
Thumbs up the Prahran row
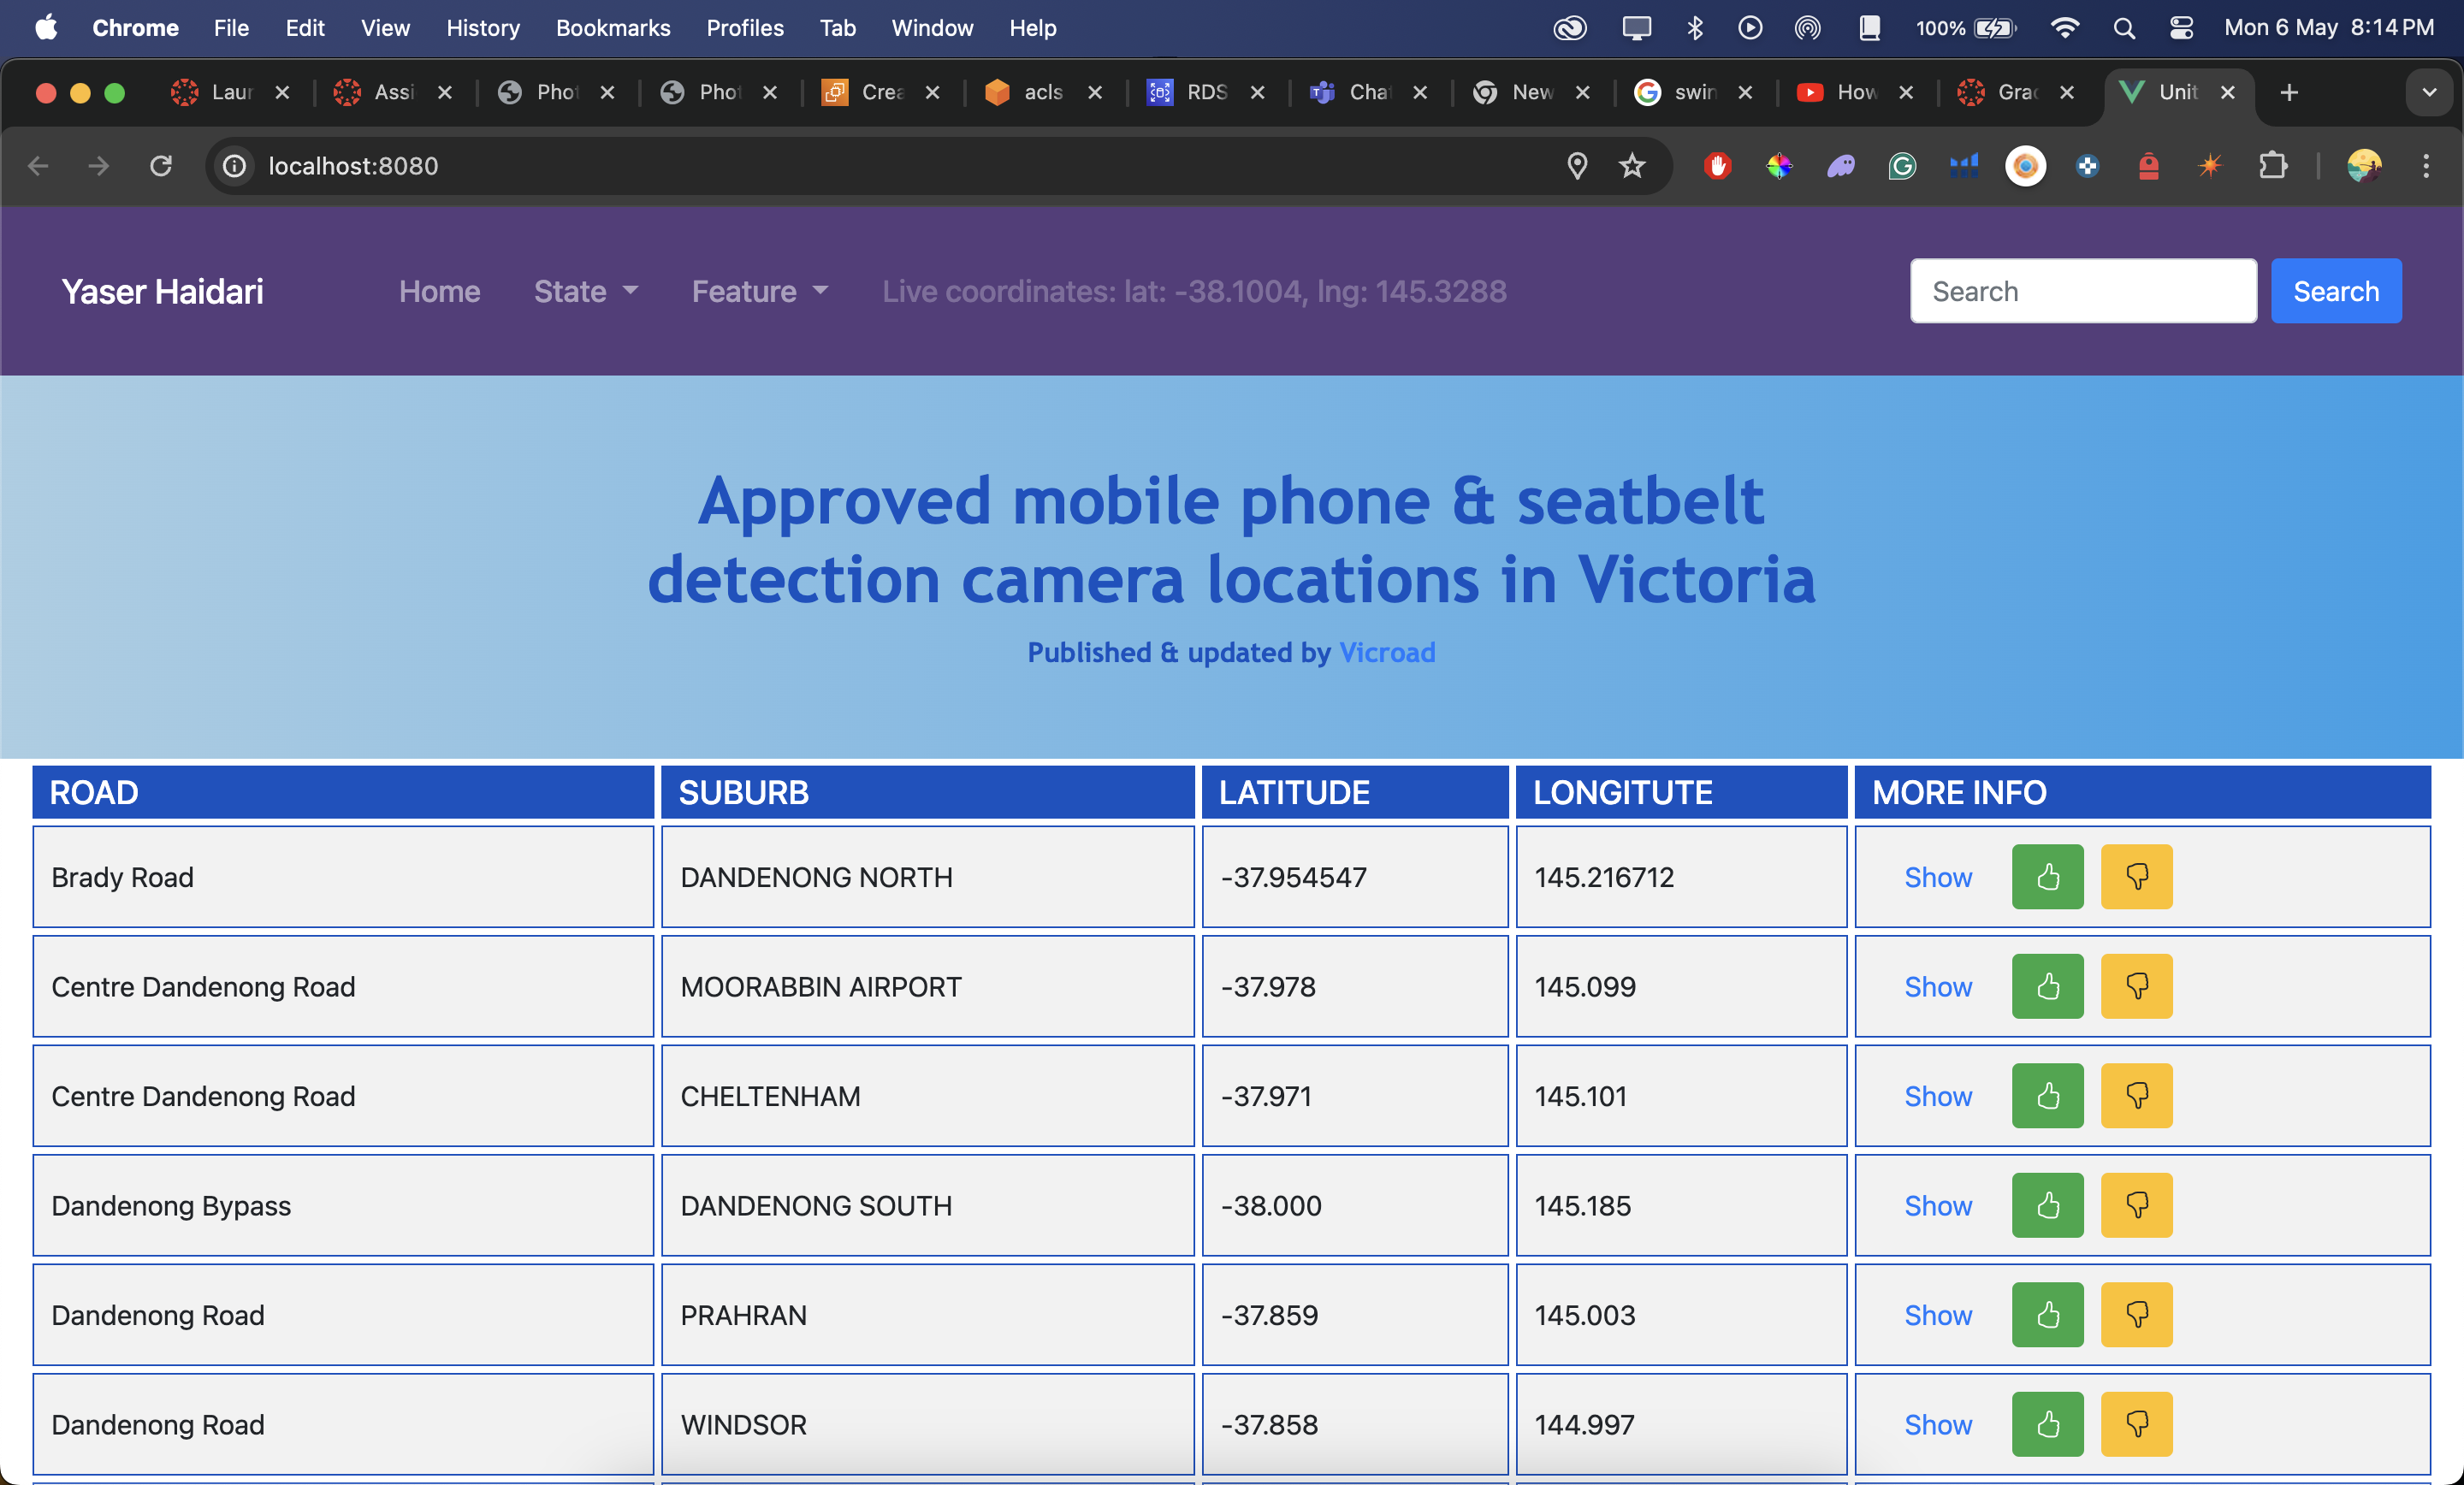coord(2047,1315)
